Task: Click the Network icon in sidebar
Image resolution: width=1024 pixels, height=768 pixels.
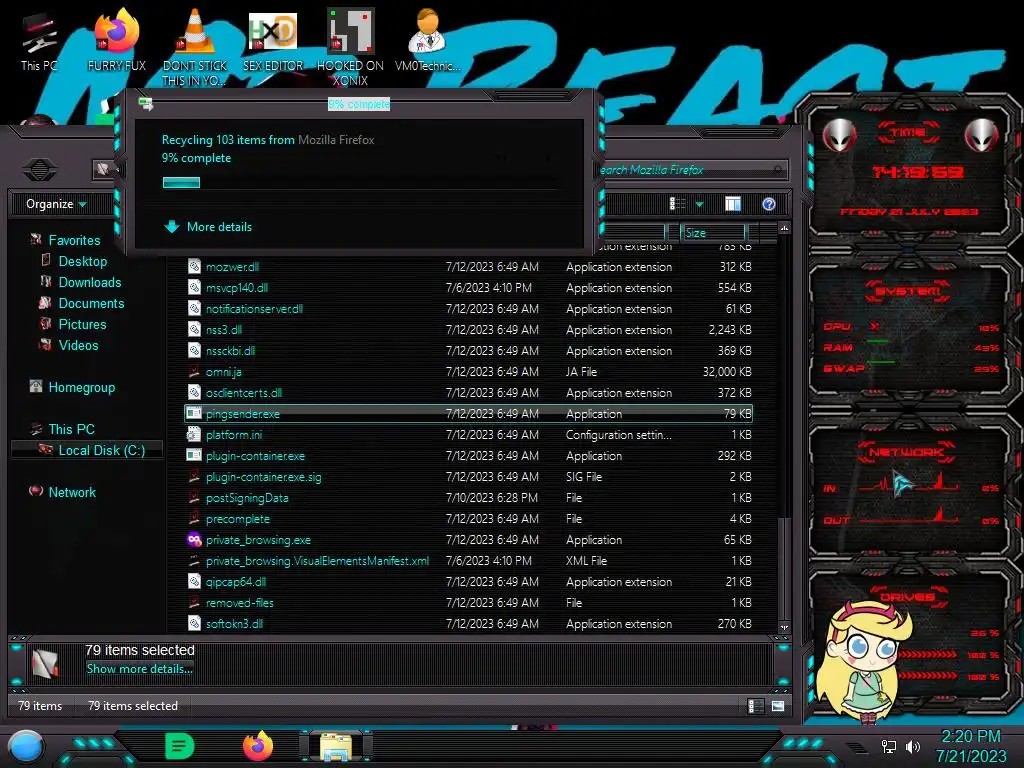Action: click(x=36, y=491)
